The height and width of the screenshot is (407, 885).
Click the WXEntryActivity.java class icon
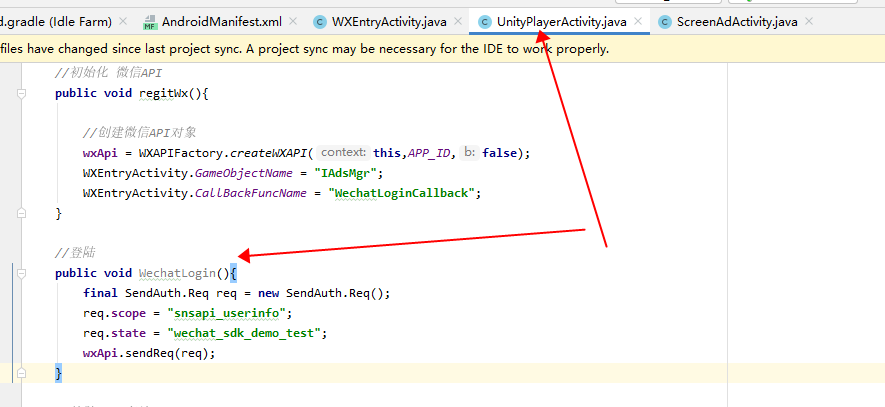[x=320, y=22]
